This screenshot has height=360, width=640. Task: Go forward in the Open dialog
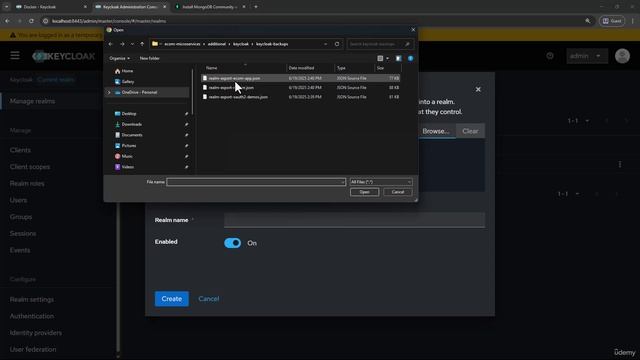(122, 44)
